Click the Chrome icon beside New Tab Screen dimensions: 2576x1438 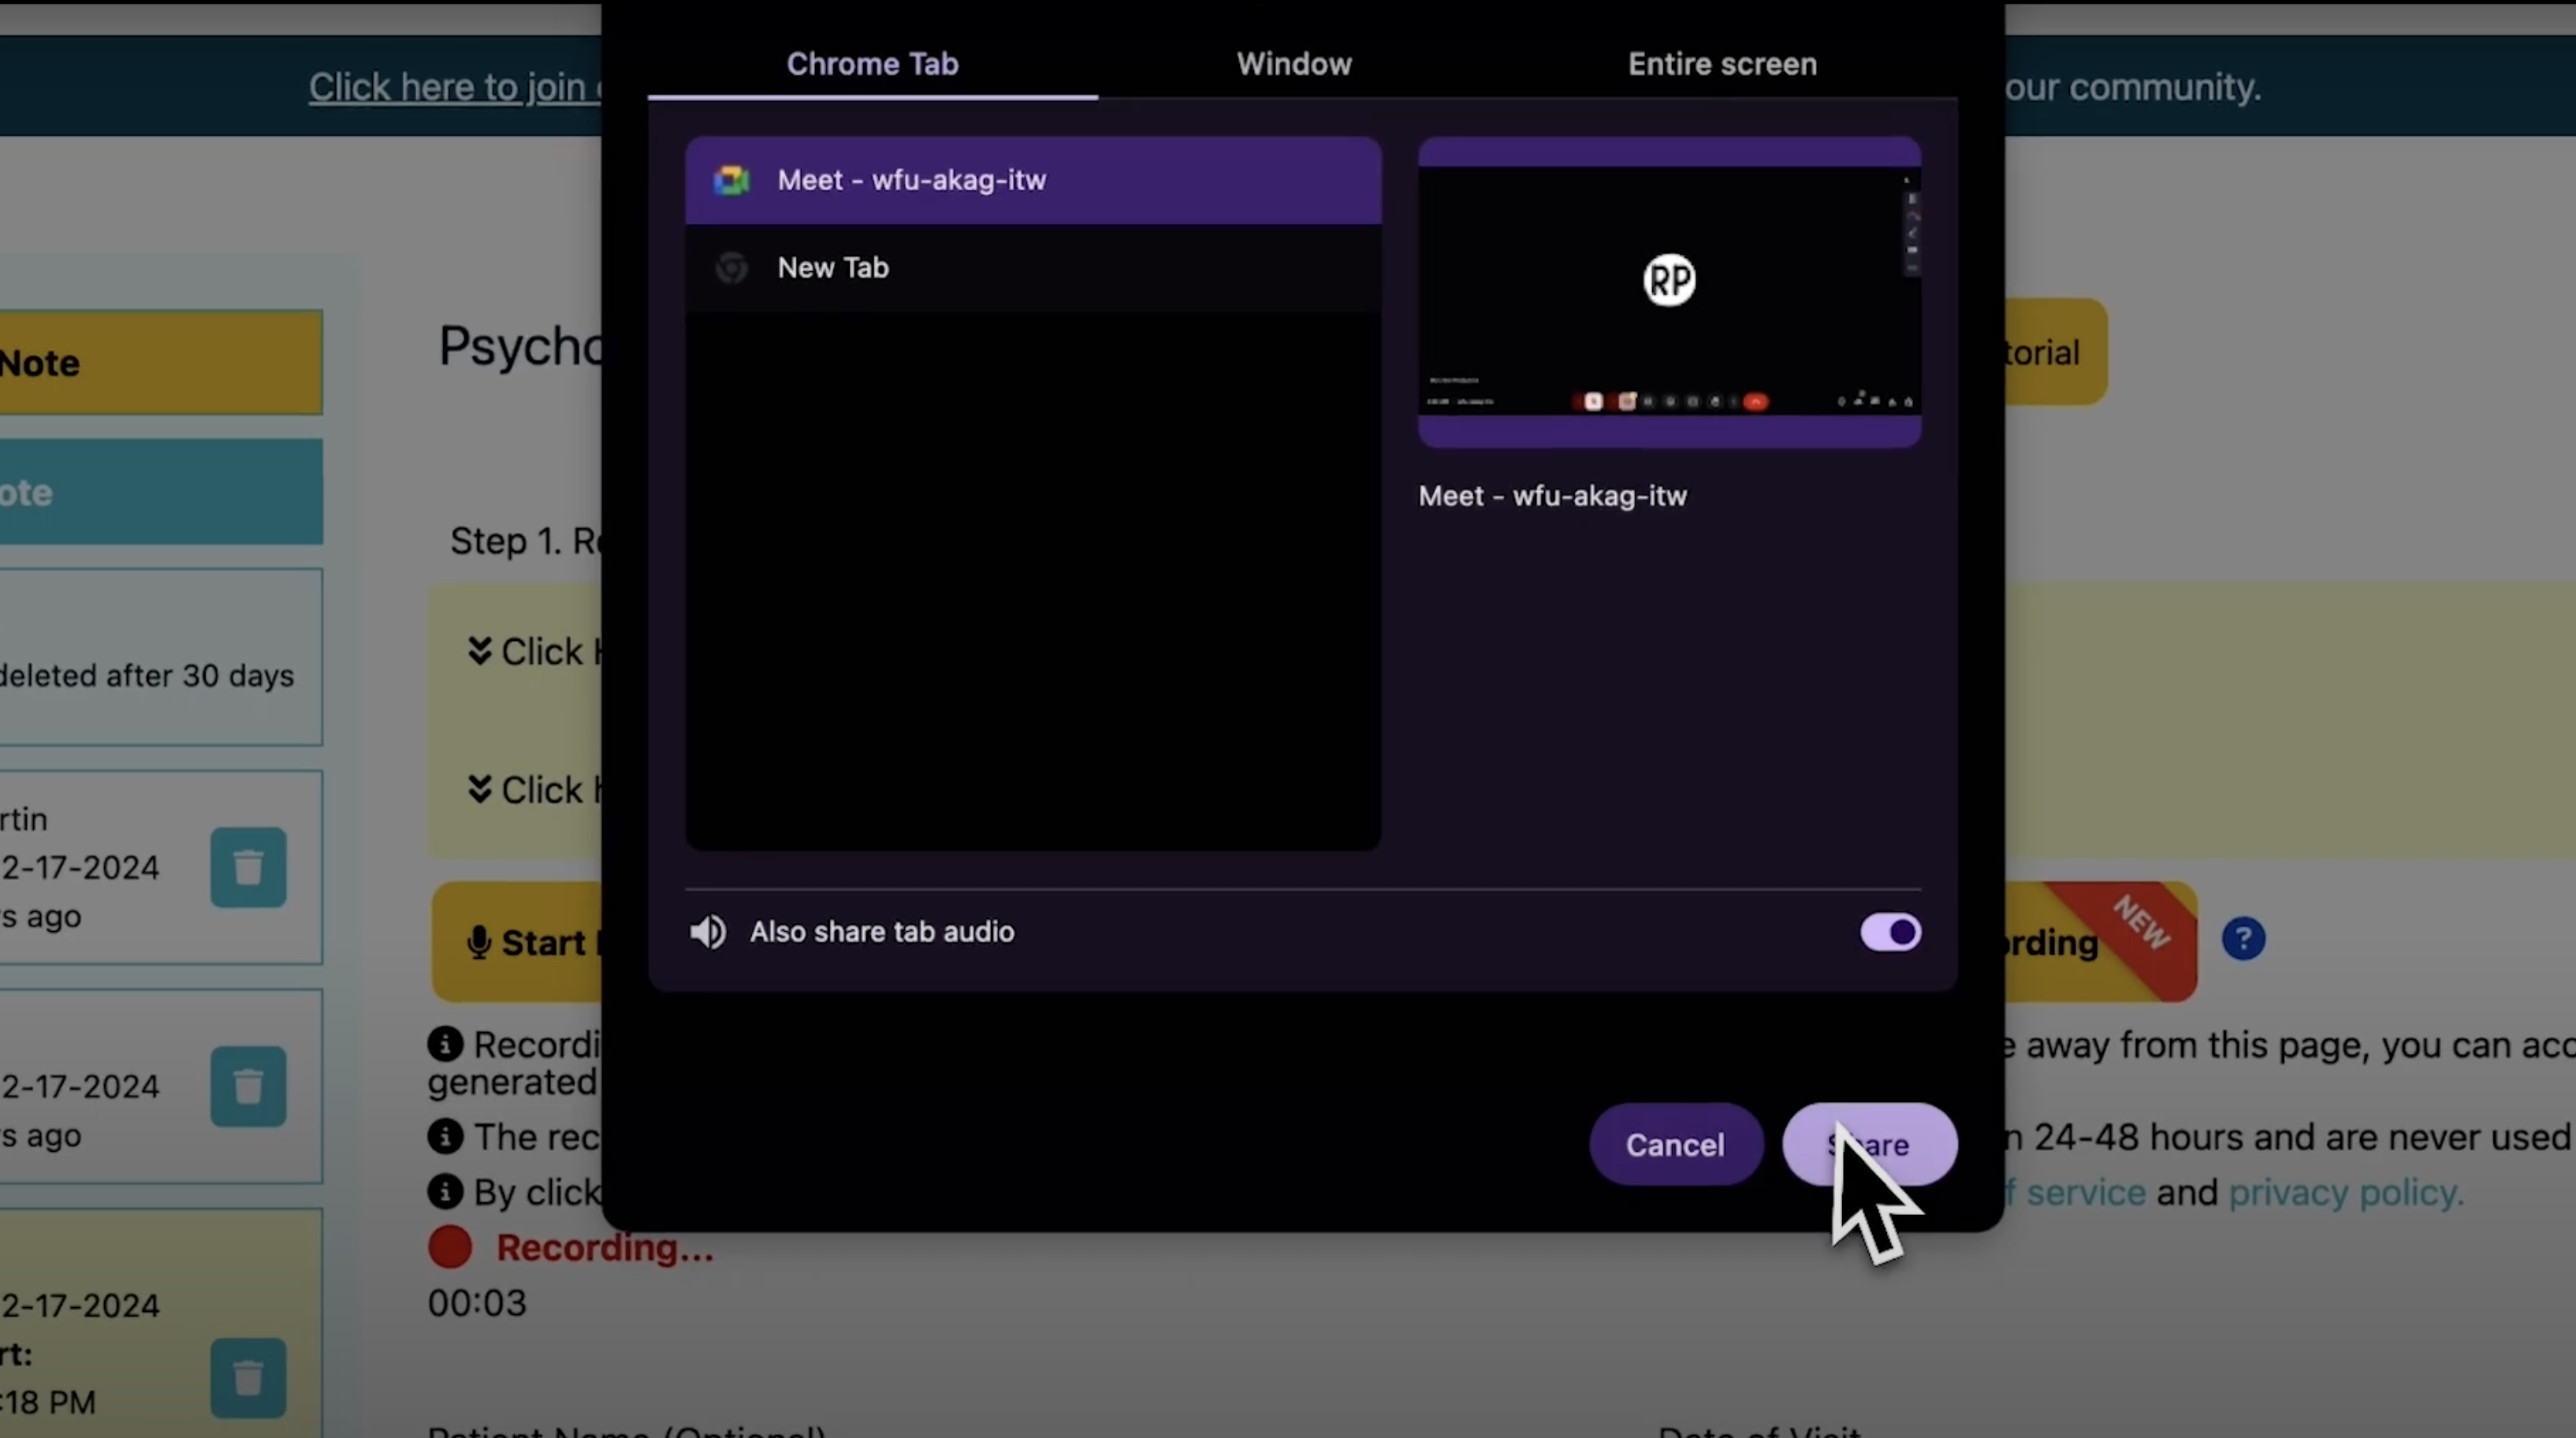point(731,268)
